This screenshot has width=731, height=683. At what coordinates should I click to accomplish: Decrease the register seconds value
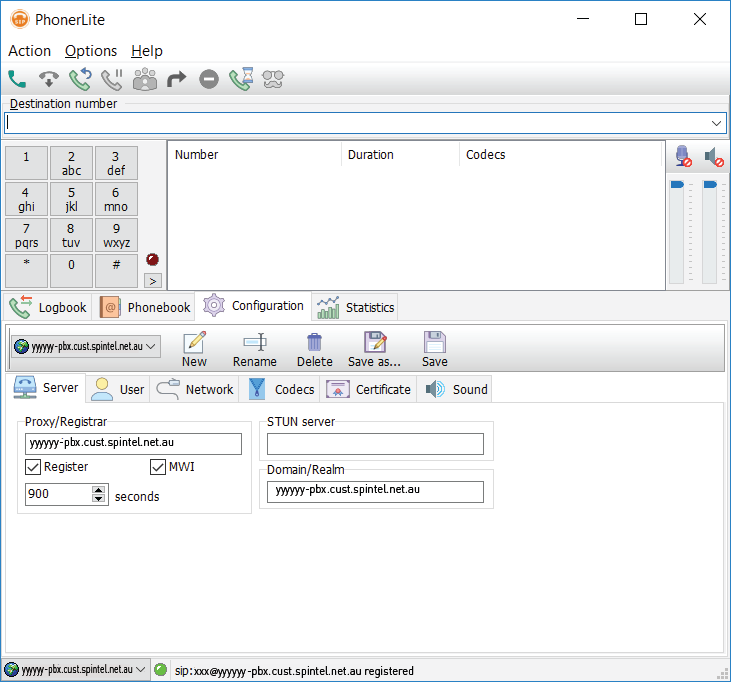(x=98, y=498)
